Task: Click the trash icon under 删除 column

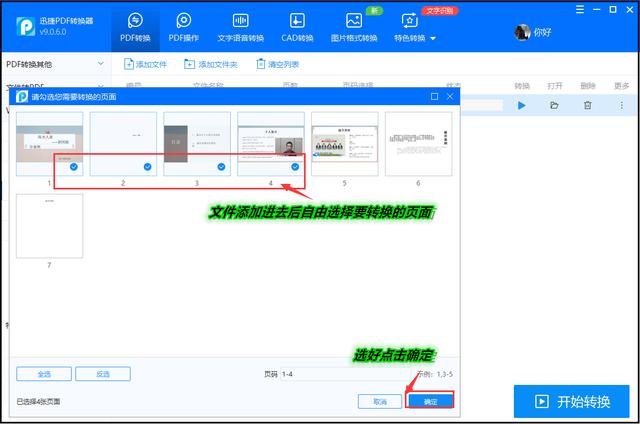Action: 588,105
